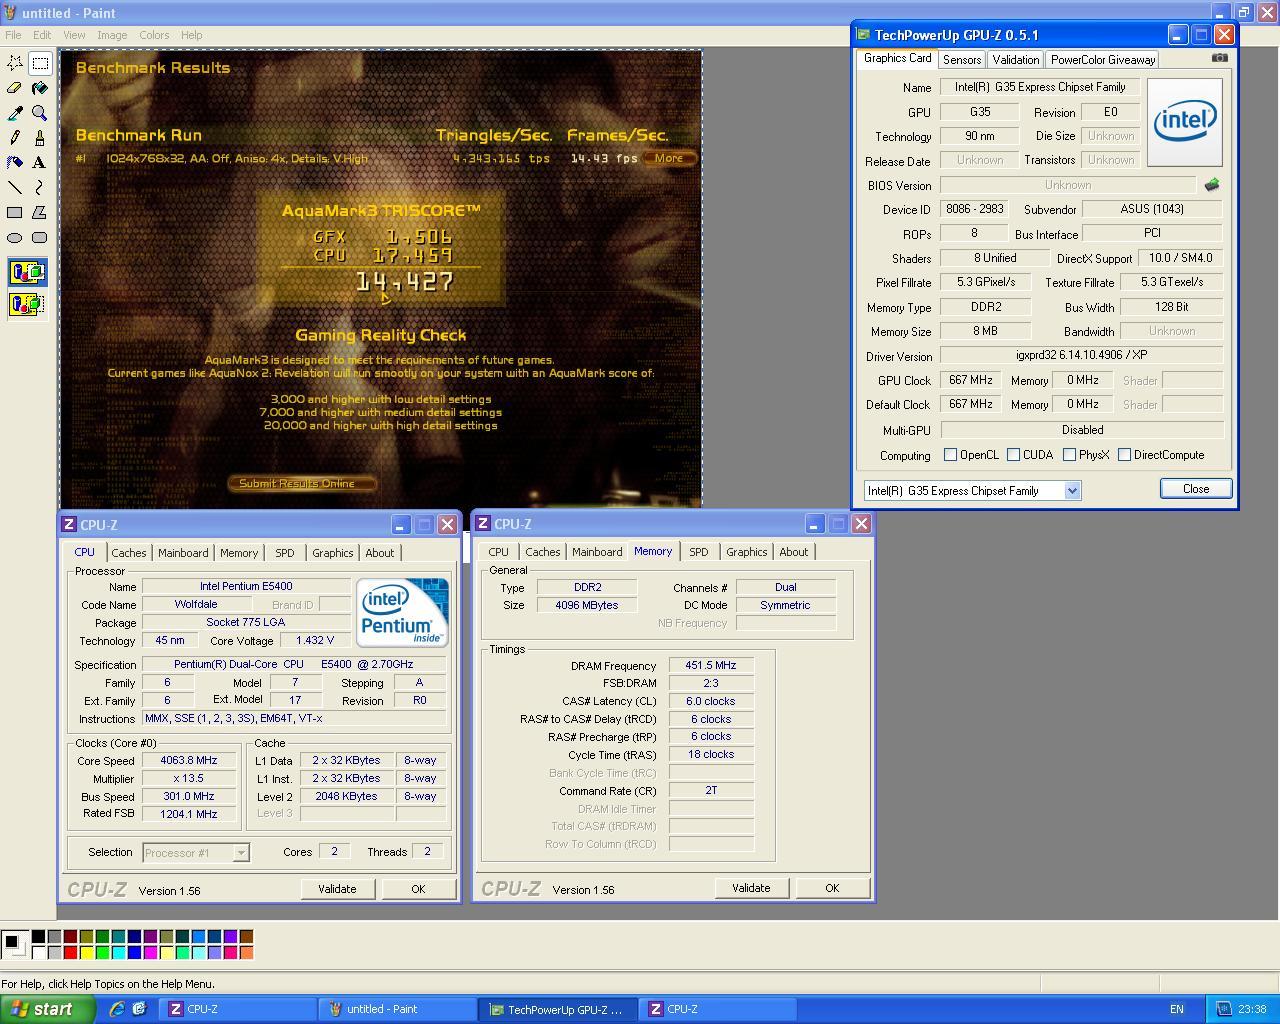Open Graphics tab in right CPU-Z window
The image size is (1280, 1024).
pyautogui.click(x=747, y=552)
